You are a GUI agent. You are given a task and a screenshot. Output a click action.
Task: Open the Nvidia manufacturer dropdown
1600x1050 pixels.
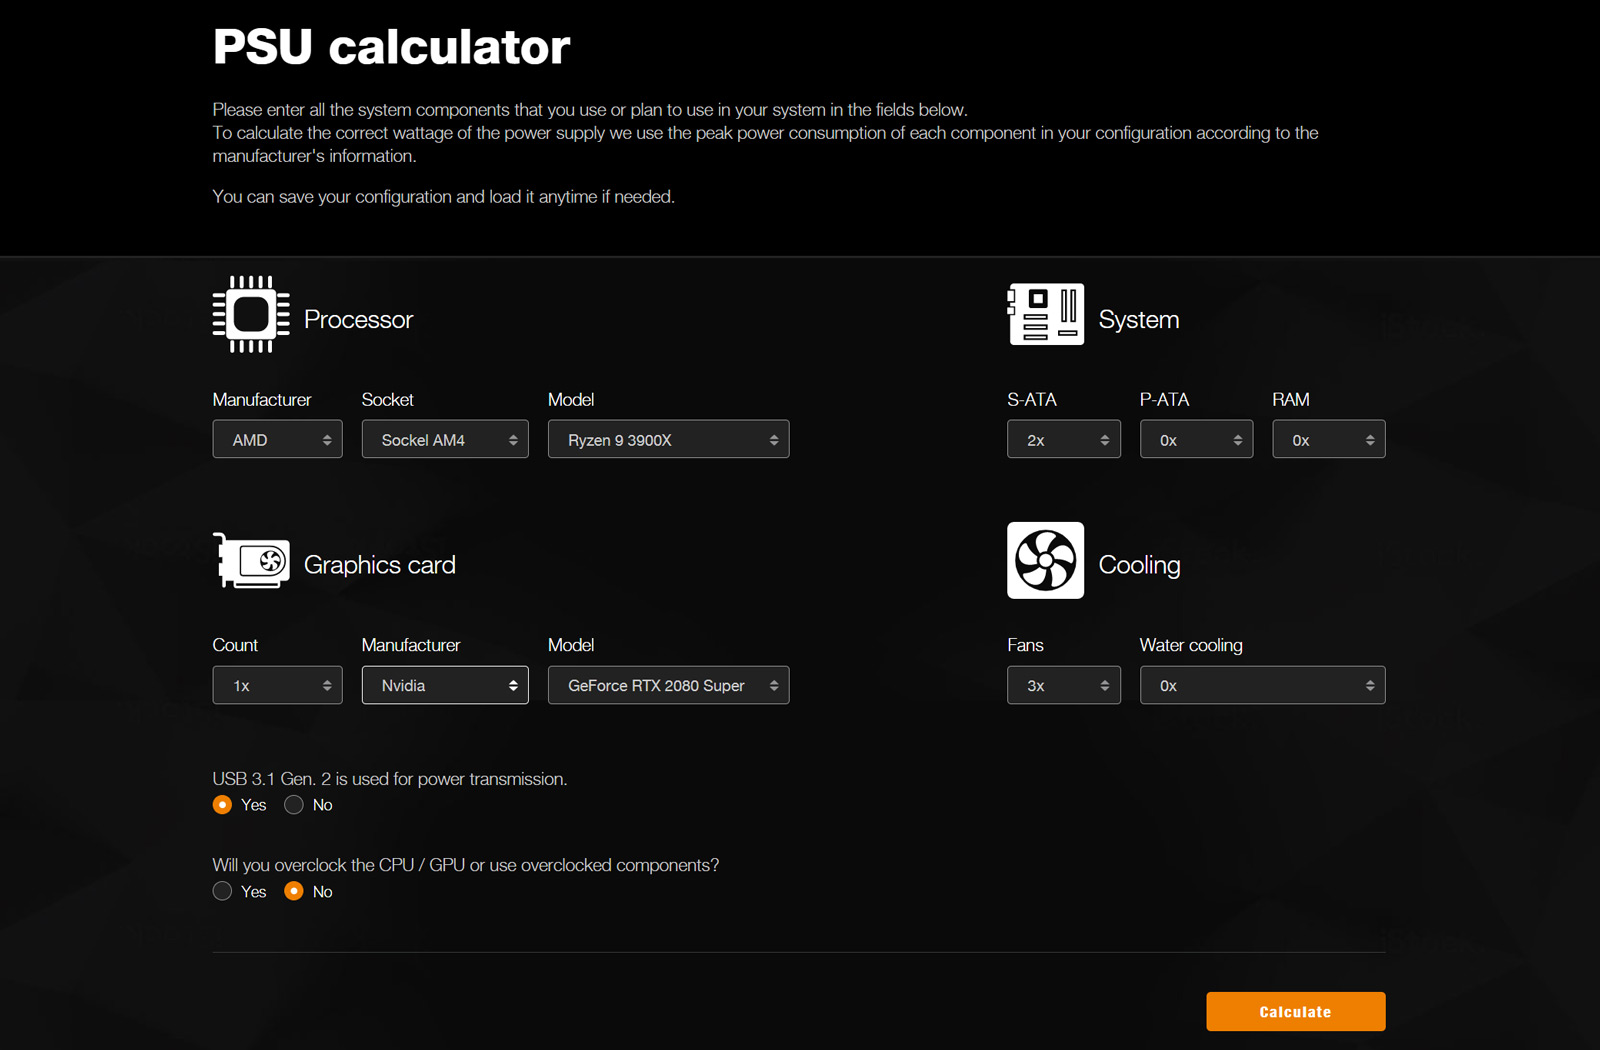tap(445, 685)
